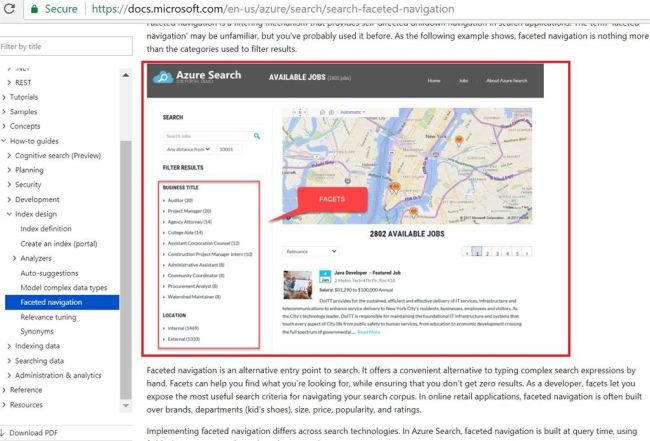Image resolution: width=650 pixels, height=441 pixels.
Task: Click the previous-page pagination arrow
Action: click(467, 252)
